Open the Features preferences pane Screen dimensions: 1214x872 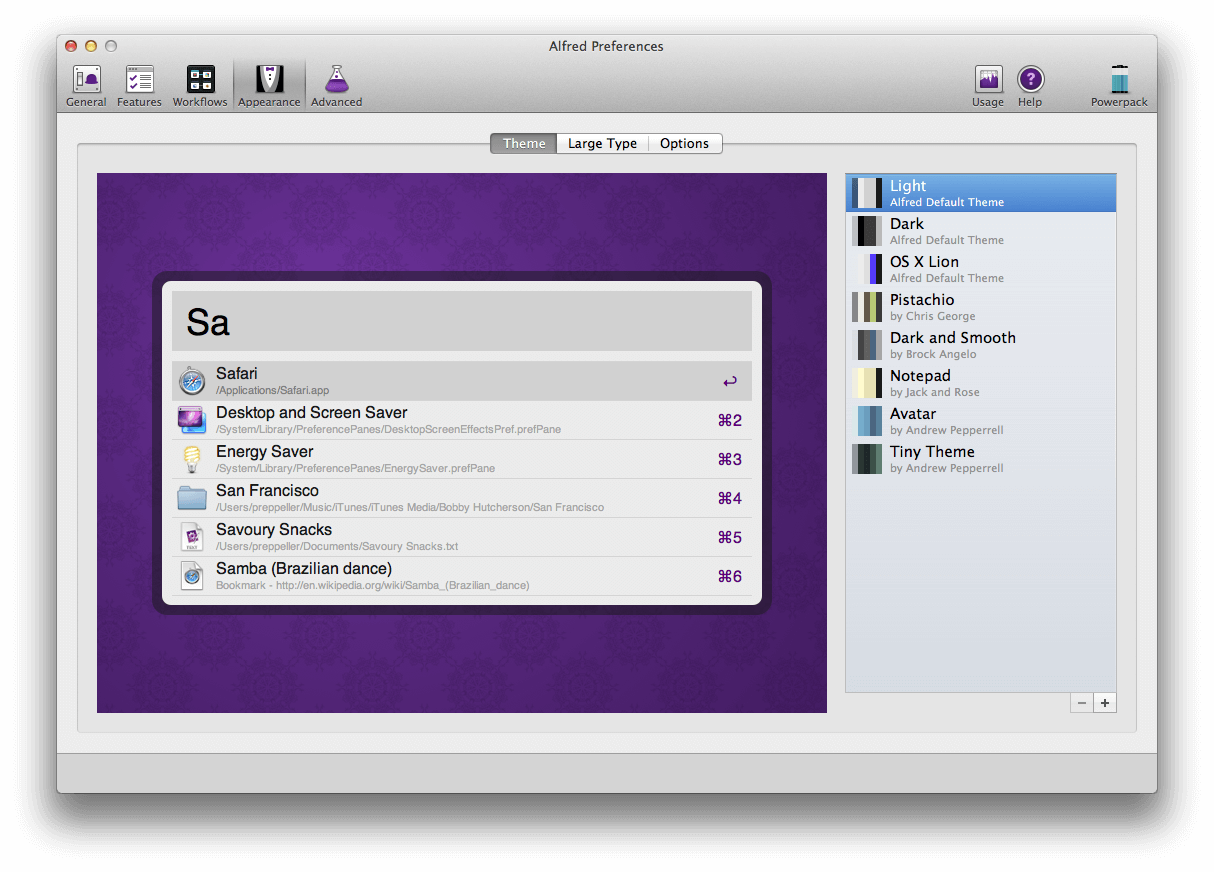[x=139, y=84]
